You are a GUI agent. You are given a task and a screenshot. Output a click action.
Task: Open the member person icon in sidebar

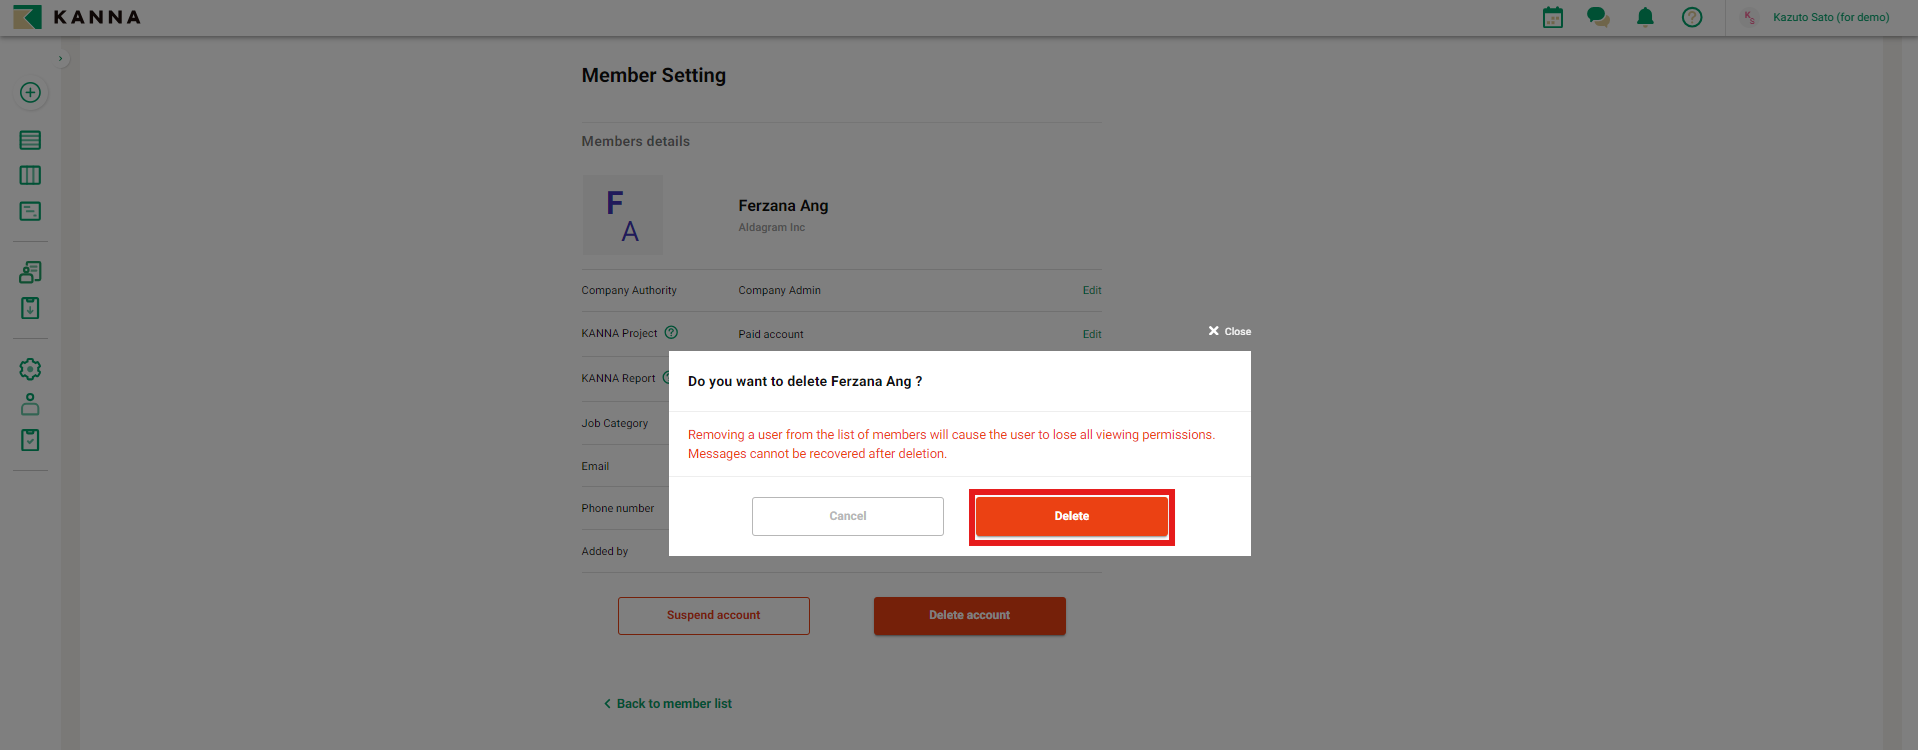point(30,404)
